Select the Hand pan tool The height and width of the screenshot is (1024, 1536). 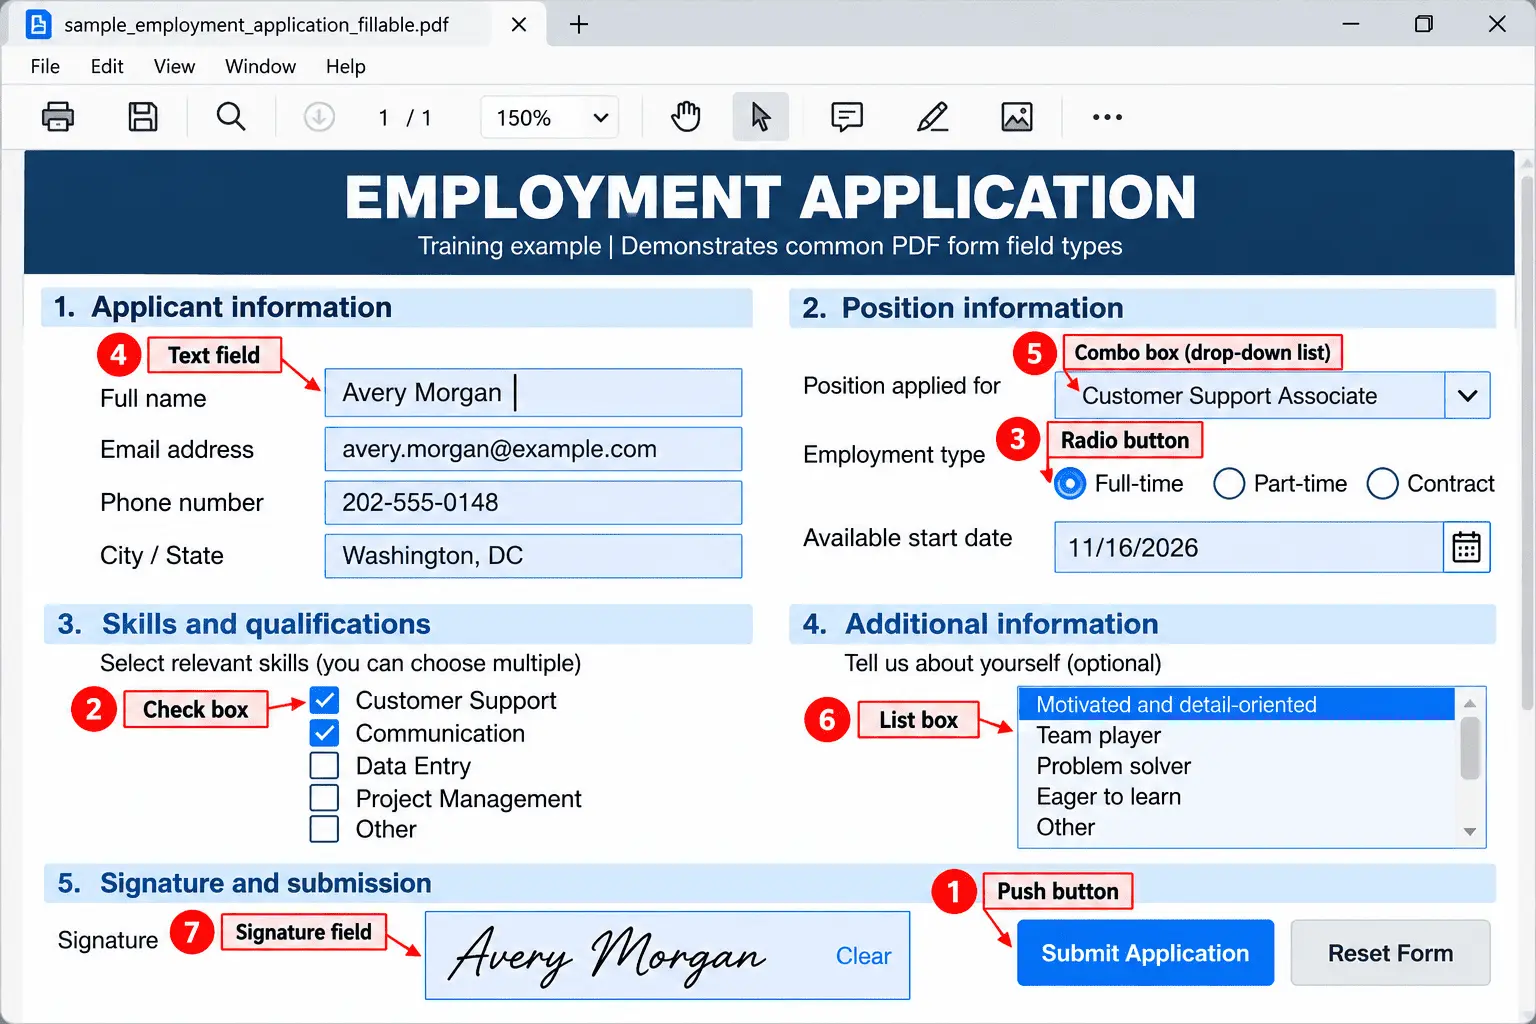(686, 117)
